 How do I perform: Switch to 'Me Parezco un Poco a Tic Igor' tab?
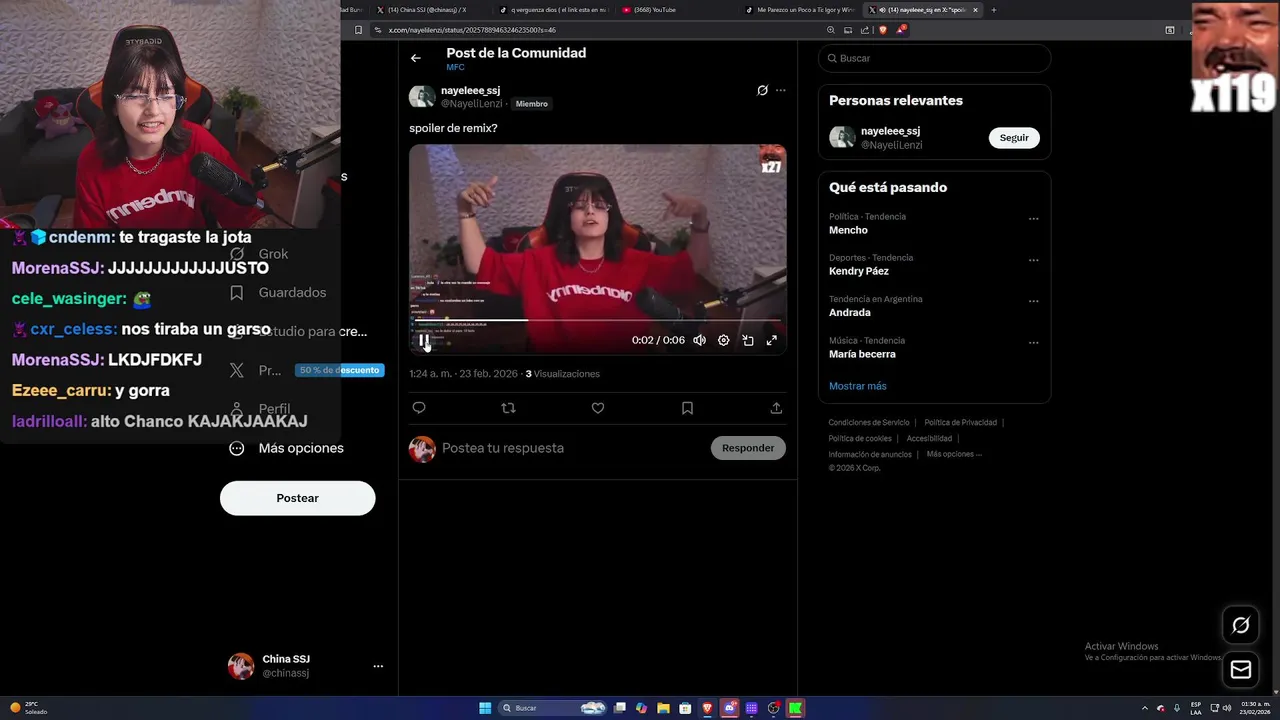800,10
